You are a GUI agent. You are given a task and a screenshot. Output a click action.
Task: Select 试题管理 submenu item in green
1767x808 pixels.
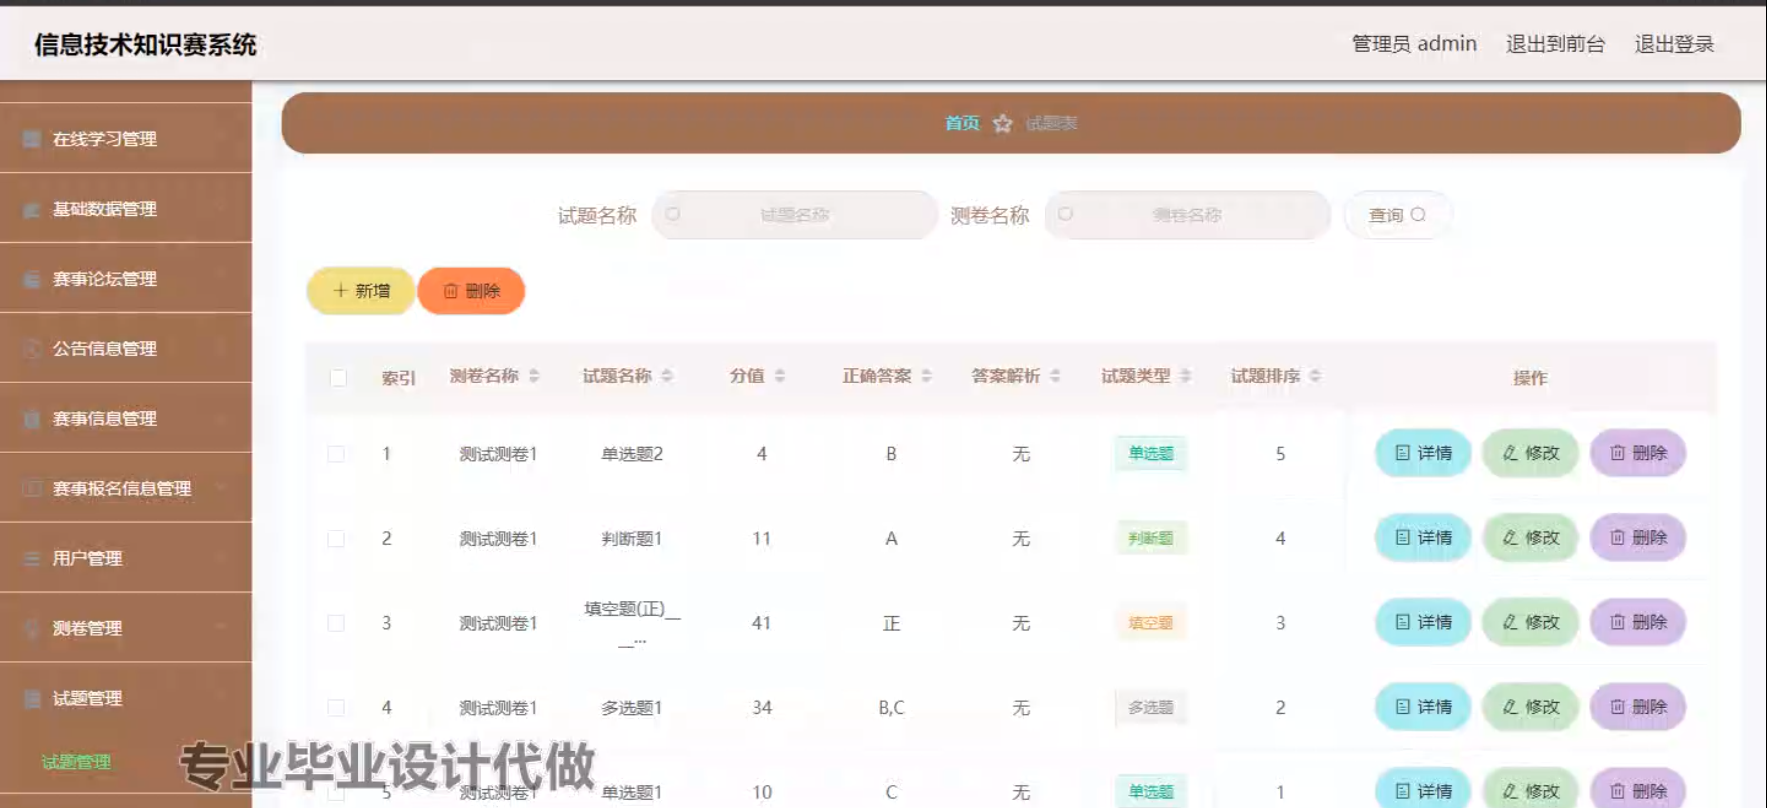click(x=76, y=762)
